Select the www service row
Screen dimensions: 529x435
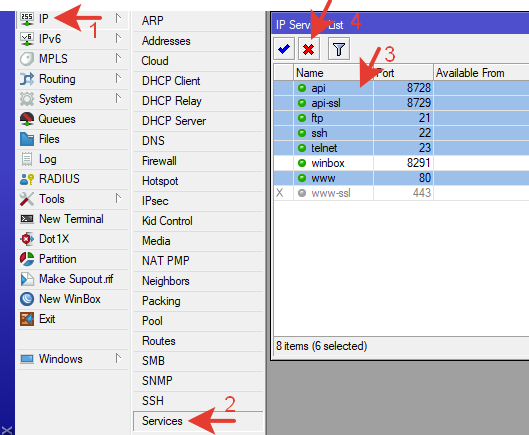(401, 178)
